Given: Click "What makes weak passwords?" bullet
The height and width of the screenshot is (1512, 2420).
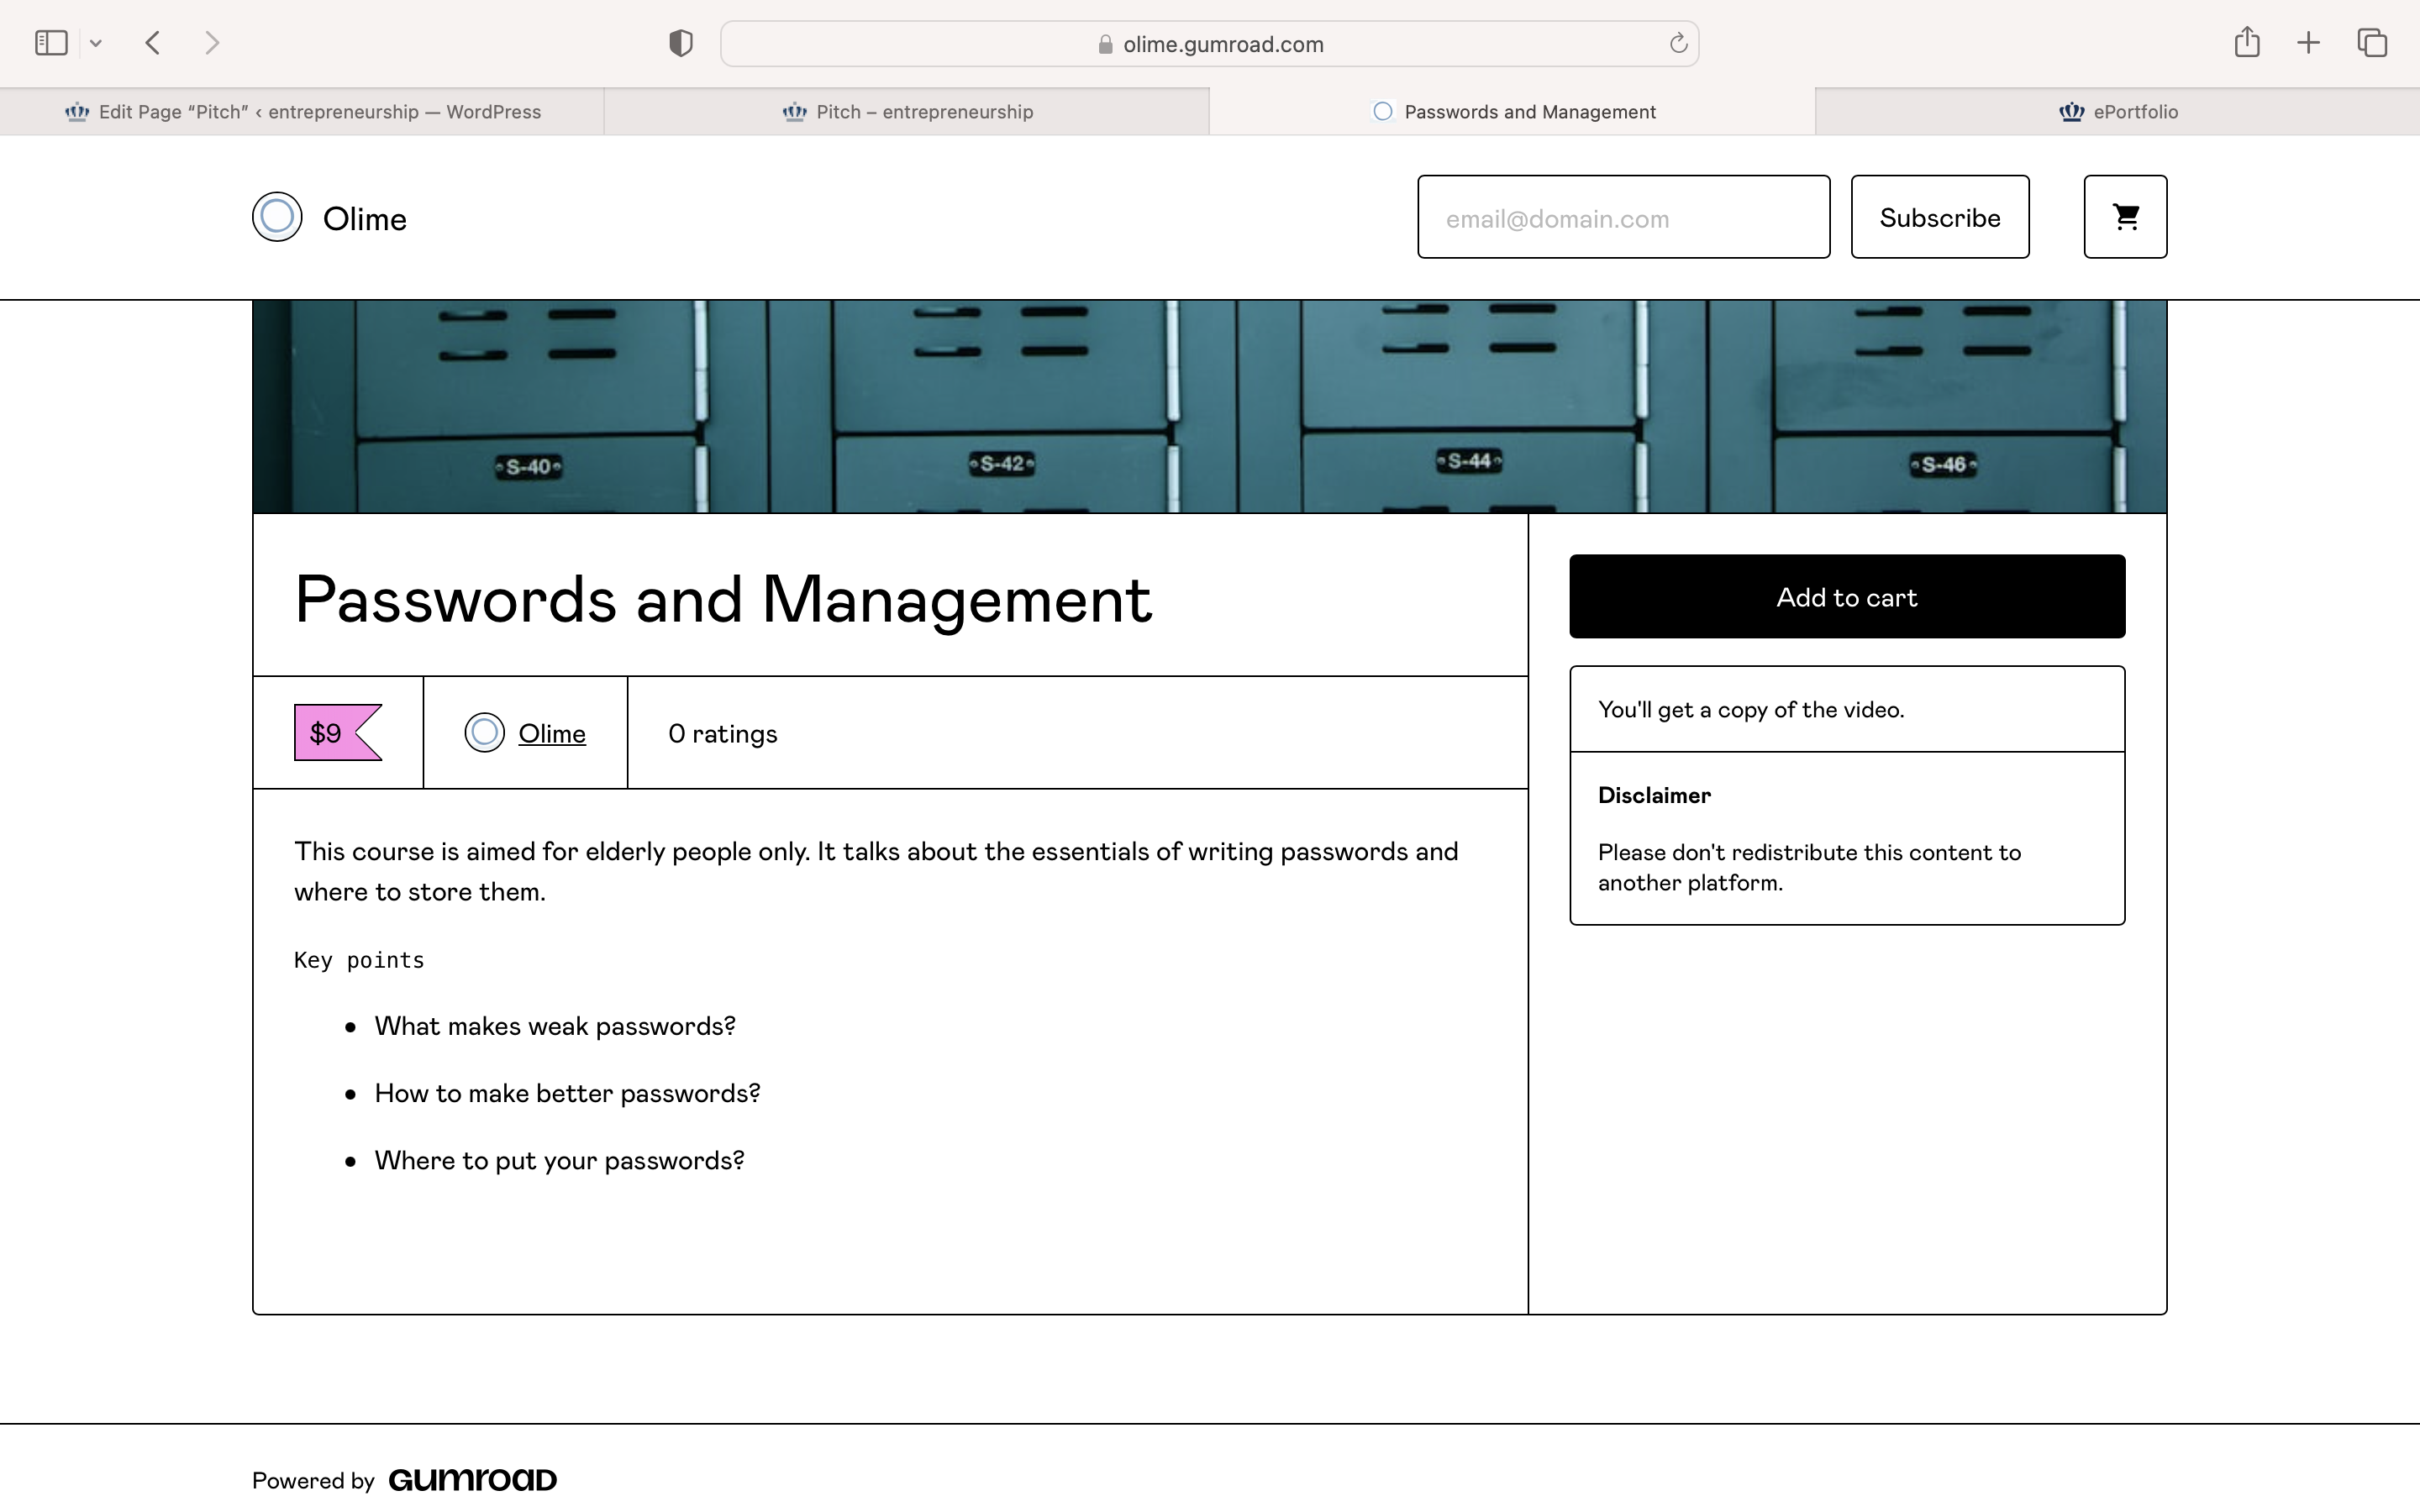Looking at the screenshot, I should (x=555, y=1027).
